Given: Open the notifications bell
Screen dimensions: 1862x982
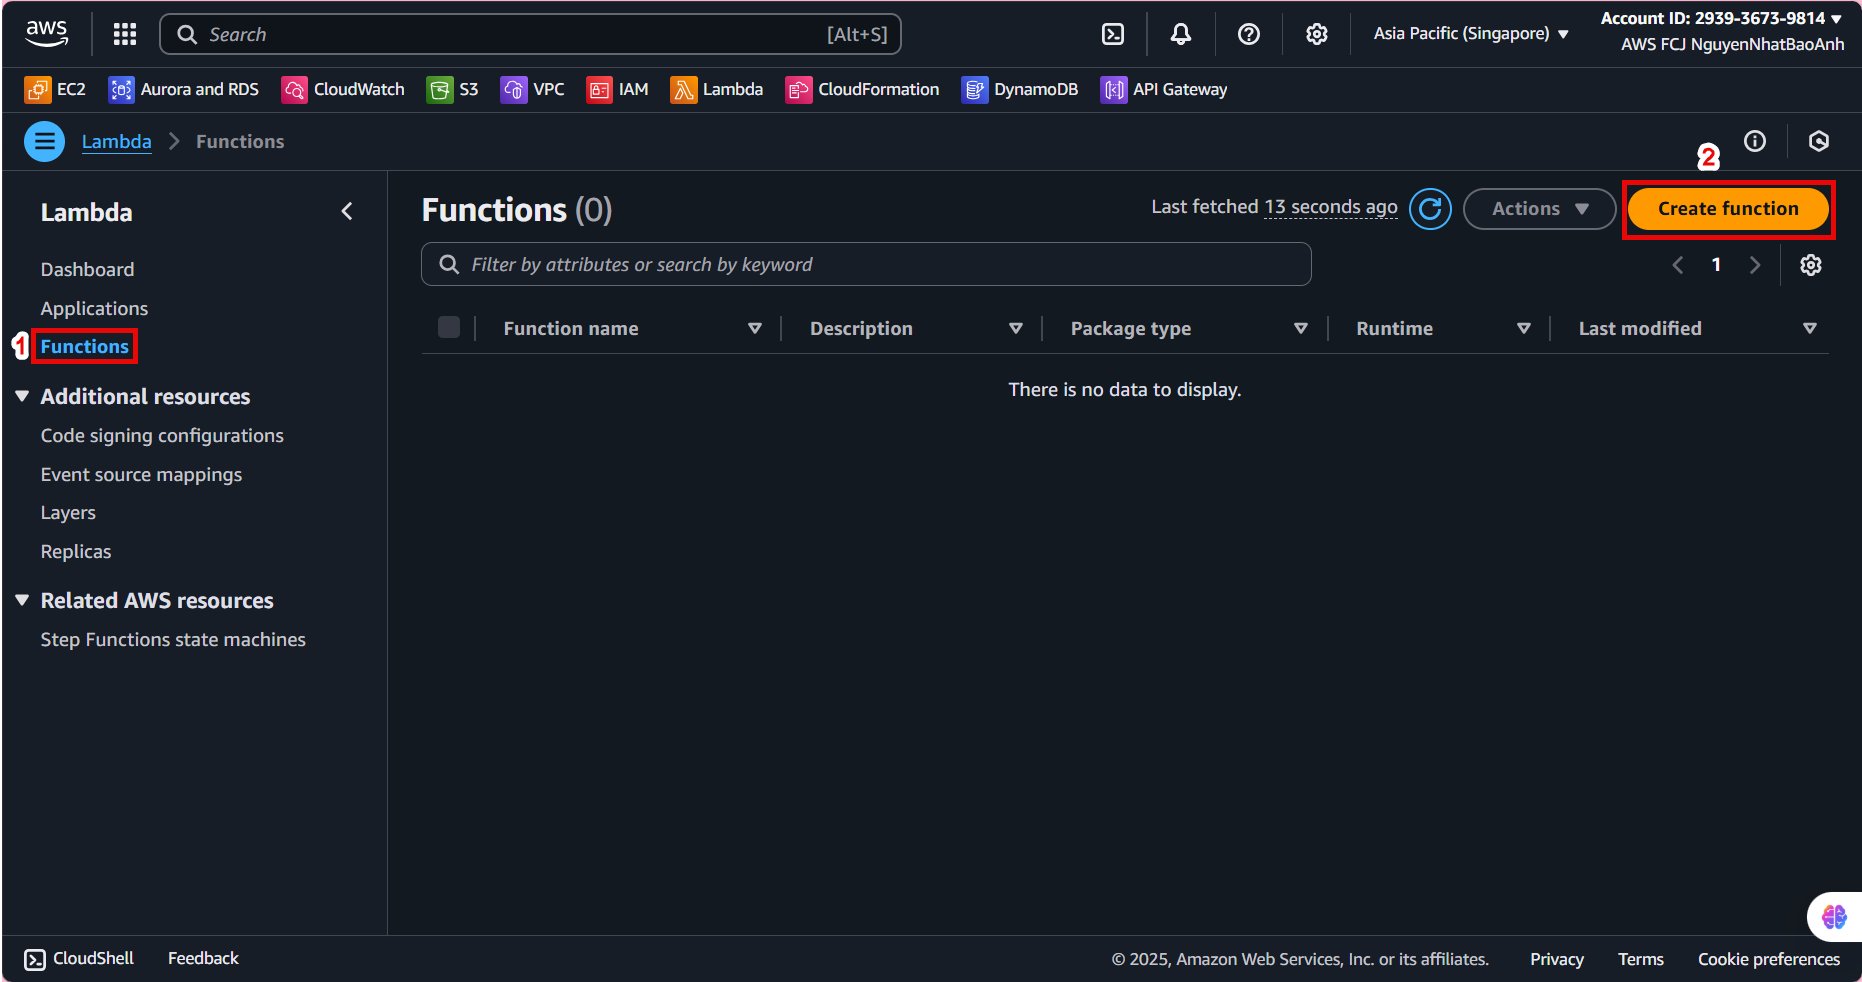Looking at the screenshot, I should [x=1180, y=34].
